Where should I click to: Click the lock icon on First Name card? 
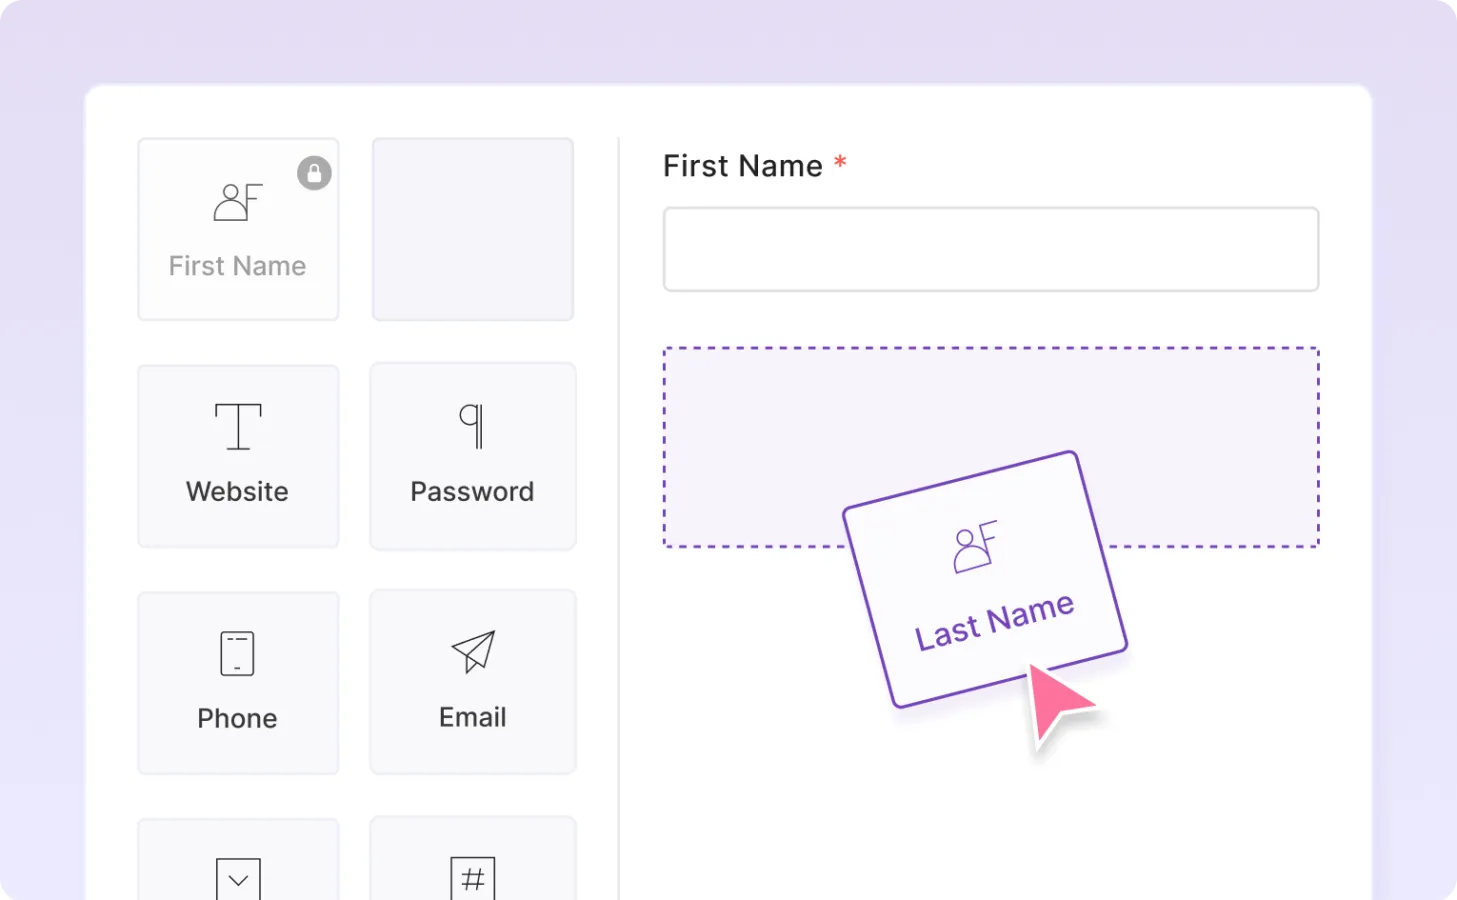click(314, 173)
